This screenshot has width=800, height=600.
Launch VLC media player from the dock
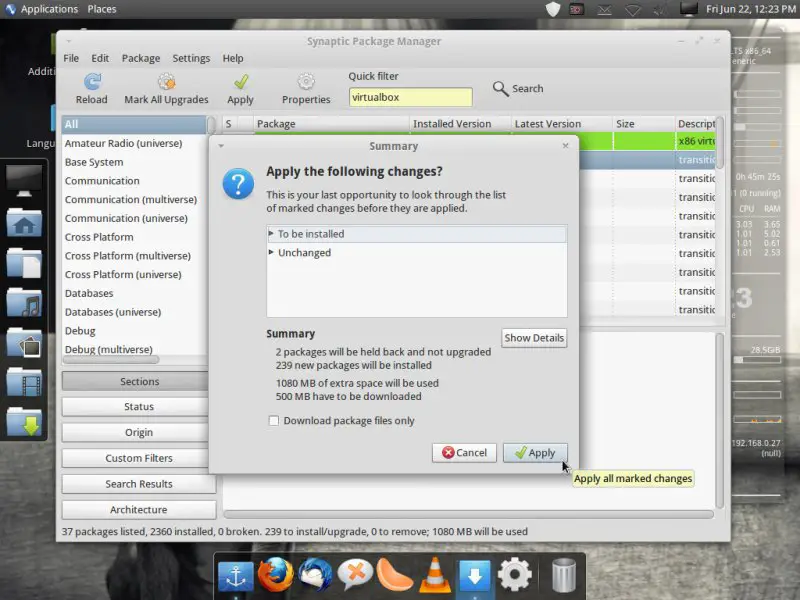click(435, 575)
